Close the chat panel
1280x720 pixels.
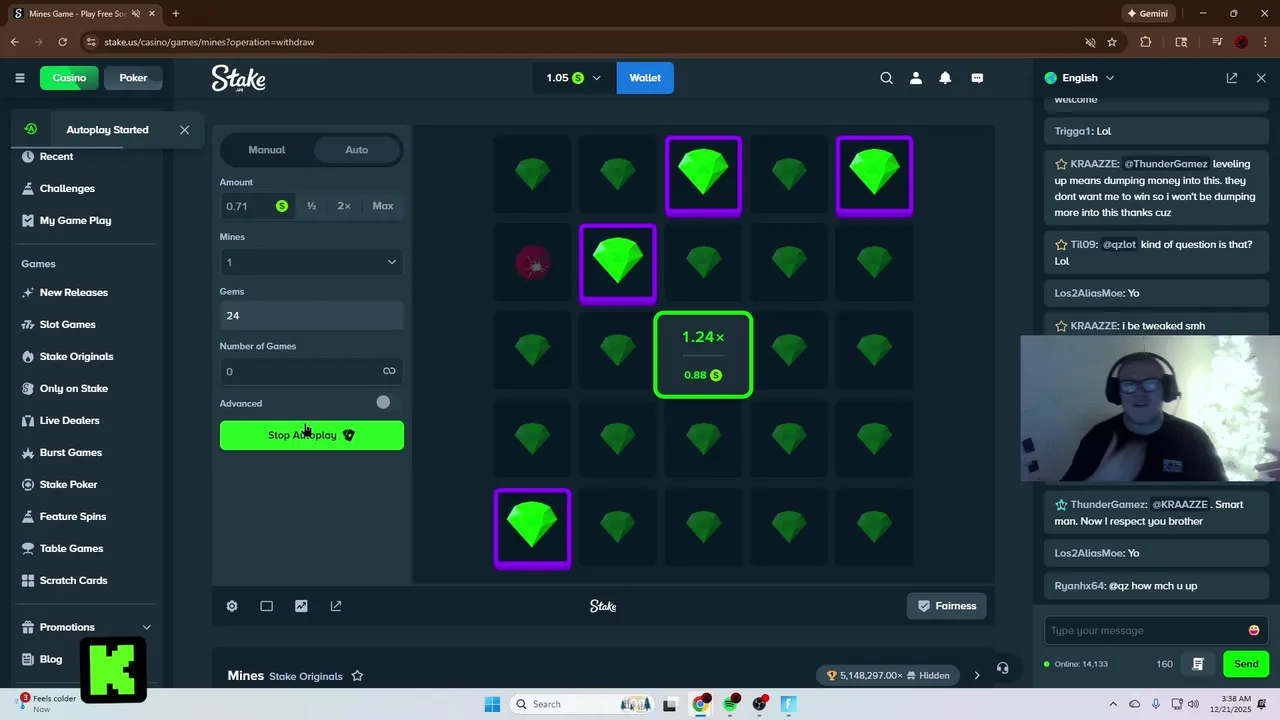pyautogui.click(x=1261, y=78)
